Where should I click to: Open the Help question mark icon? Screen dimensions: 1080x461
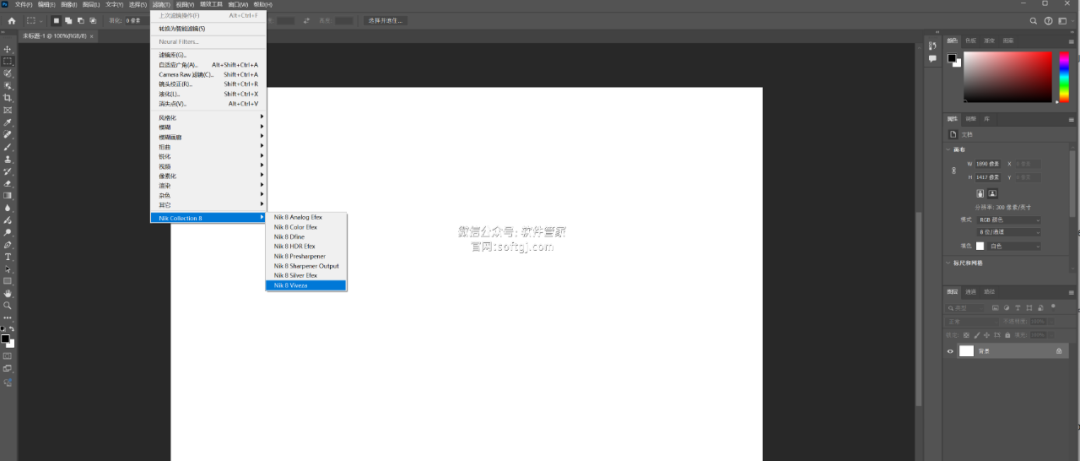[1049, 21]
